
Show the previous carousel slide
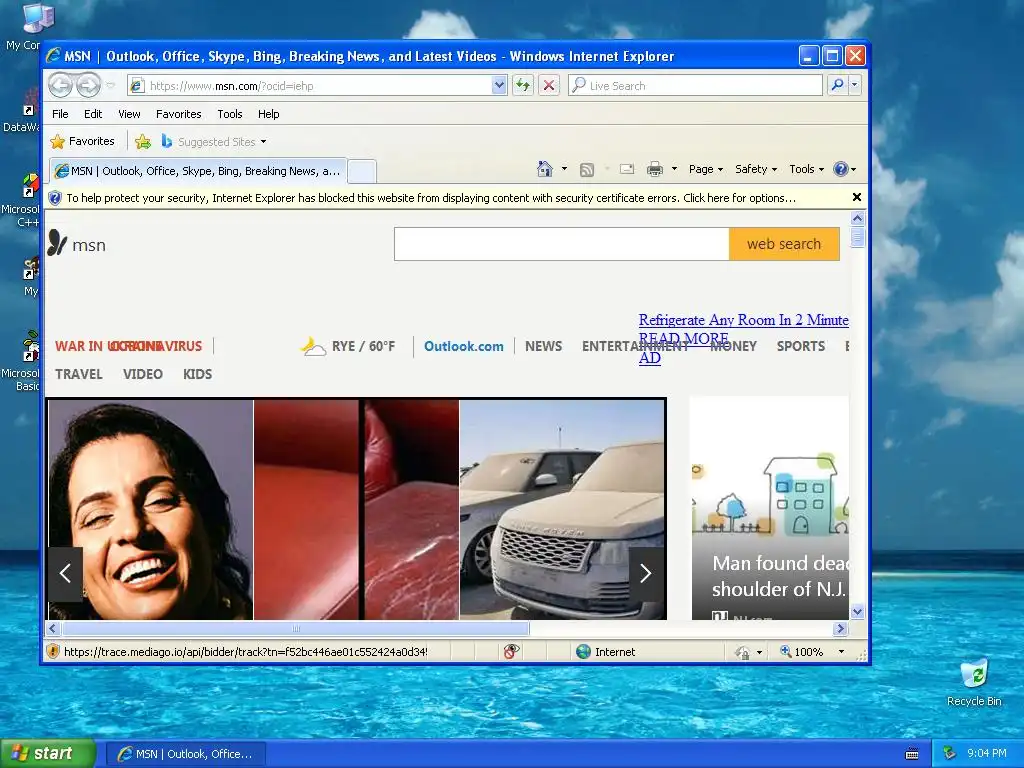coord(65,573)
